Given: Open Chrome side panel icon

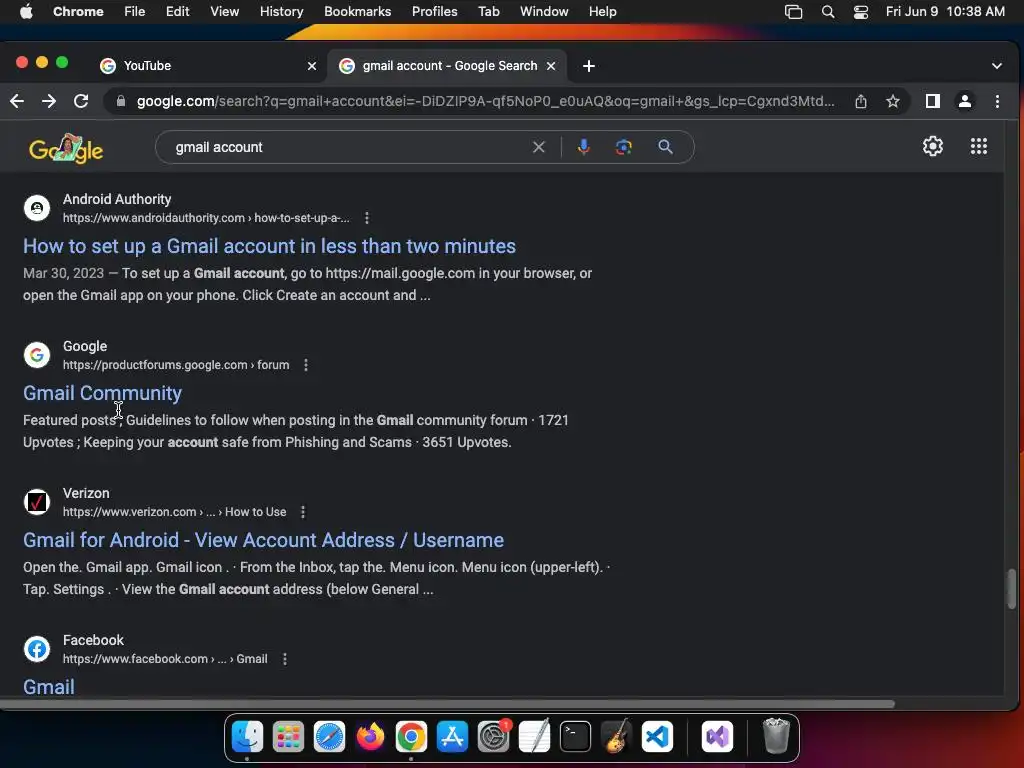Looking at the screenshot, I should [x=933, y=101].
